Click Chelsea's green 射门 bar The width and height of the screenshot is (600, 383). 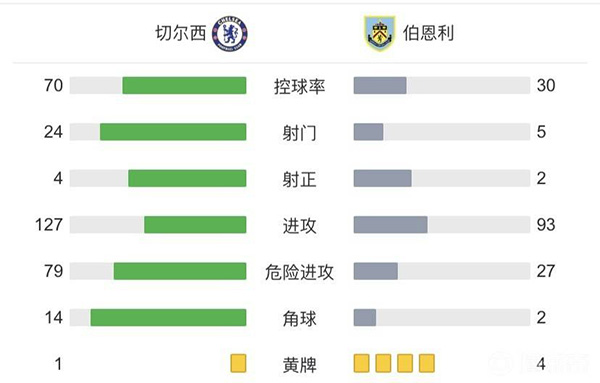pyautogui.click(x=173, y=132)
